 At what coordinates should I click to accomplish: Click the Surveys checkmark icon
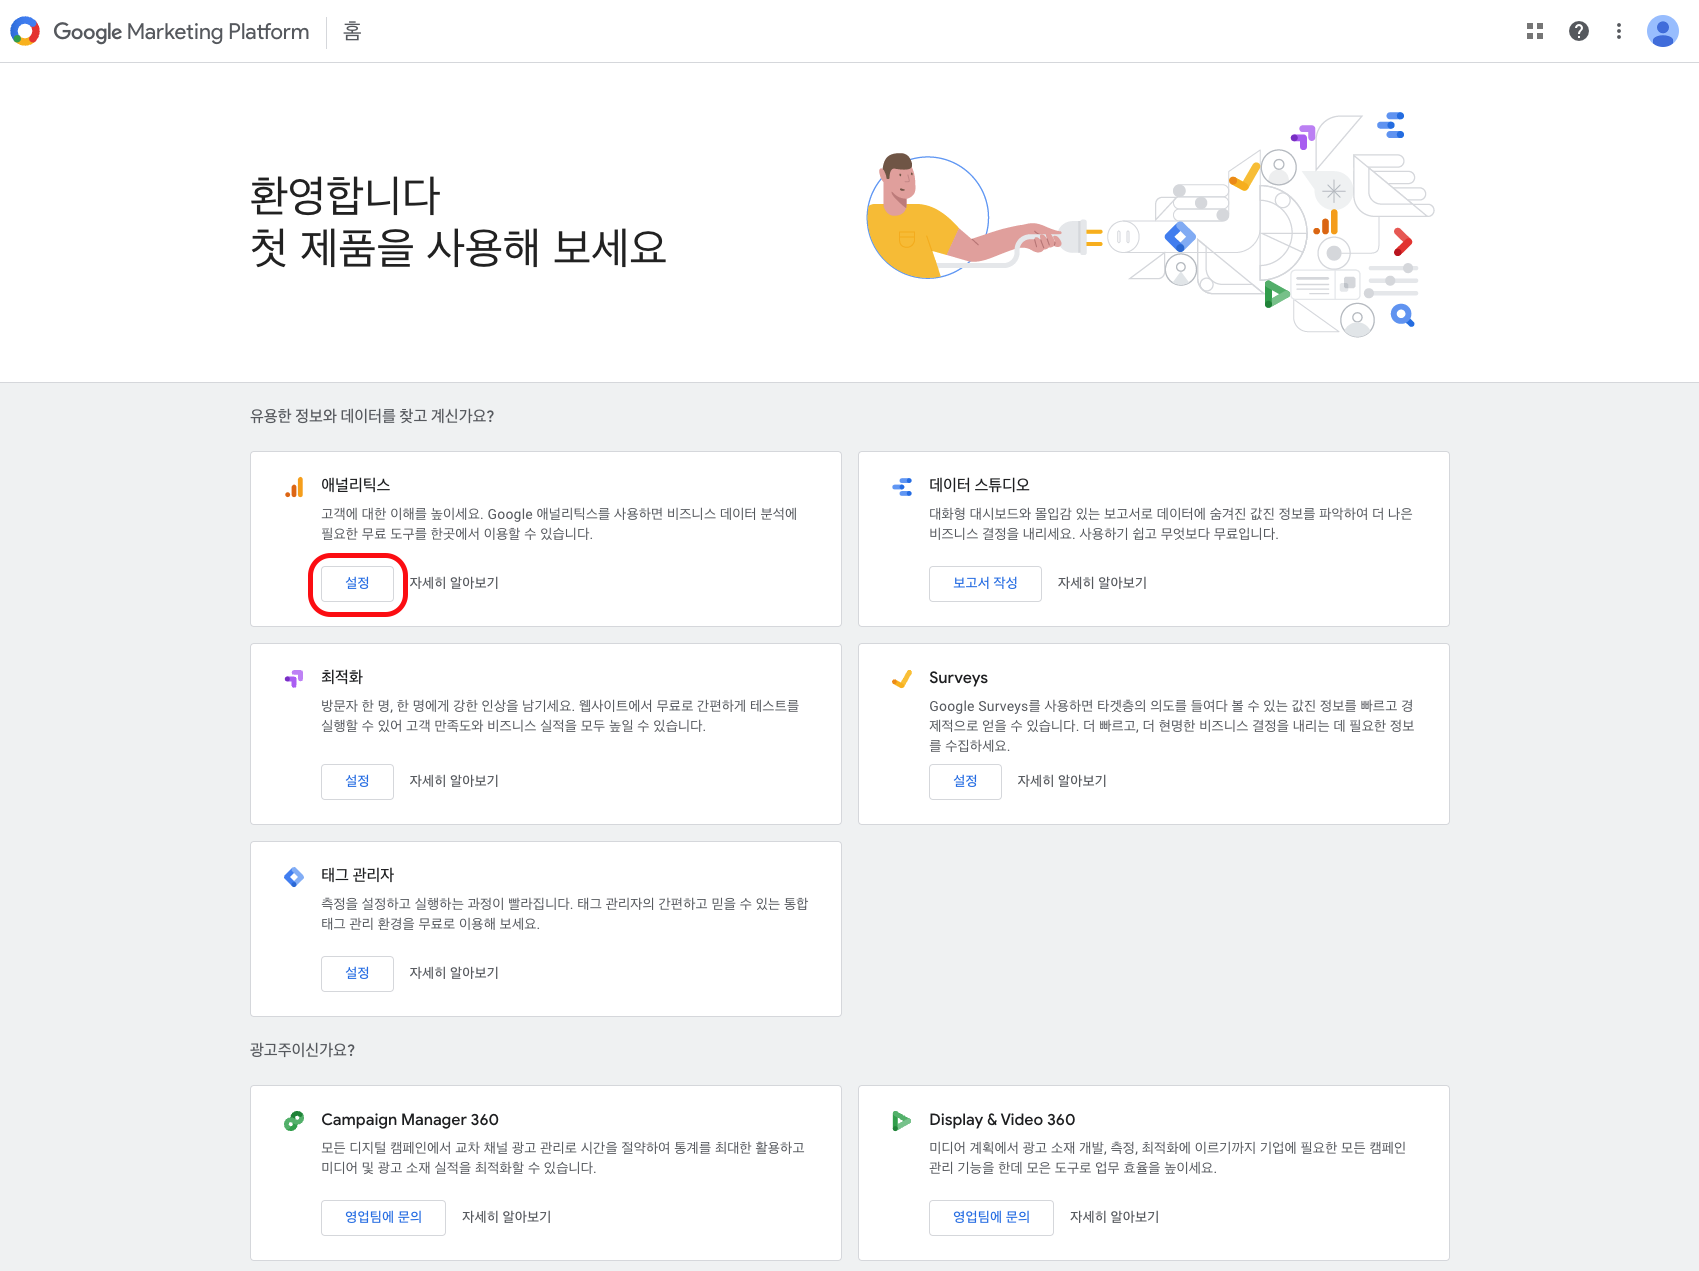[x=902, y=679]
